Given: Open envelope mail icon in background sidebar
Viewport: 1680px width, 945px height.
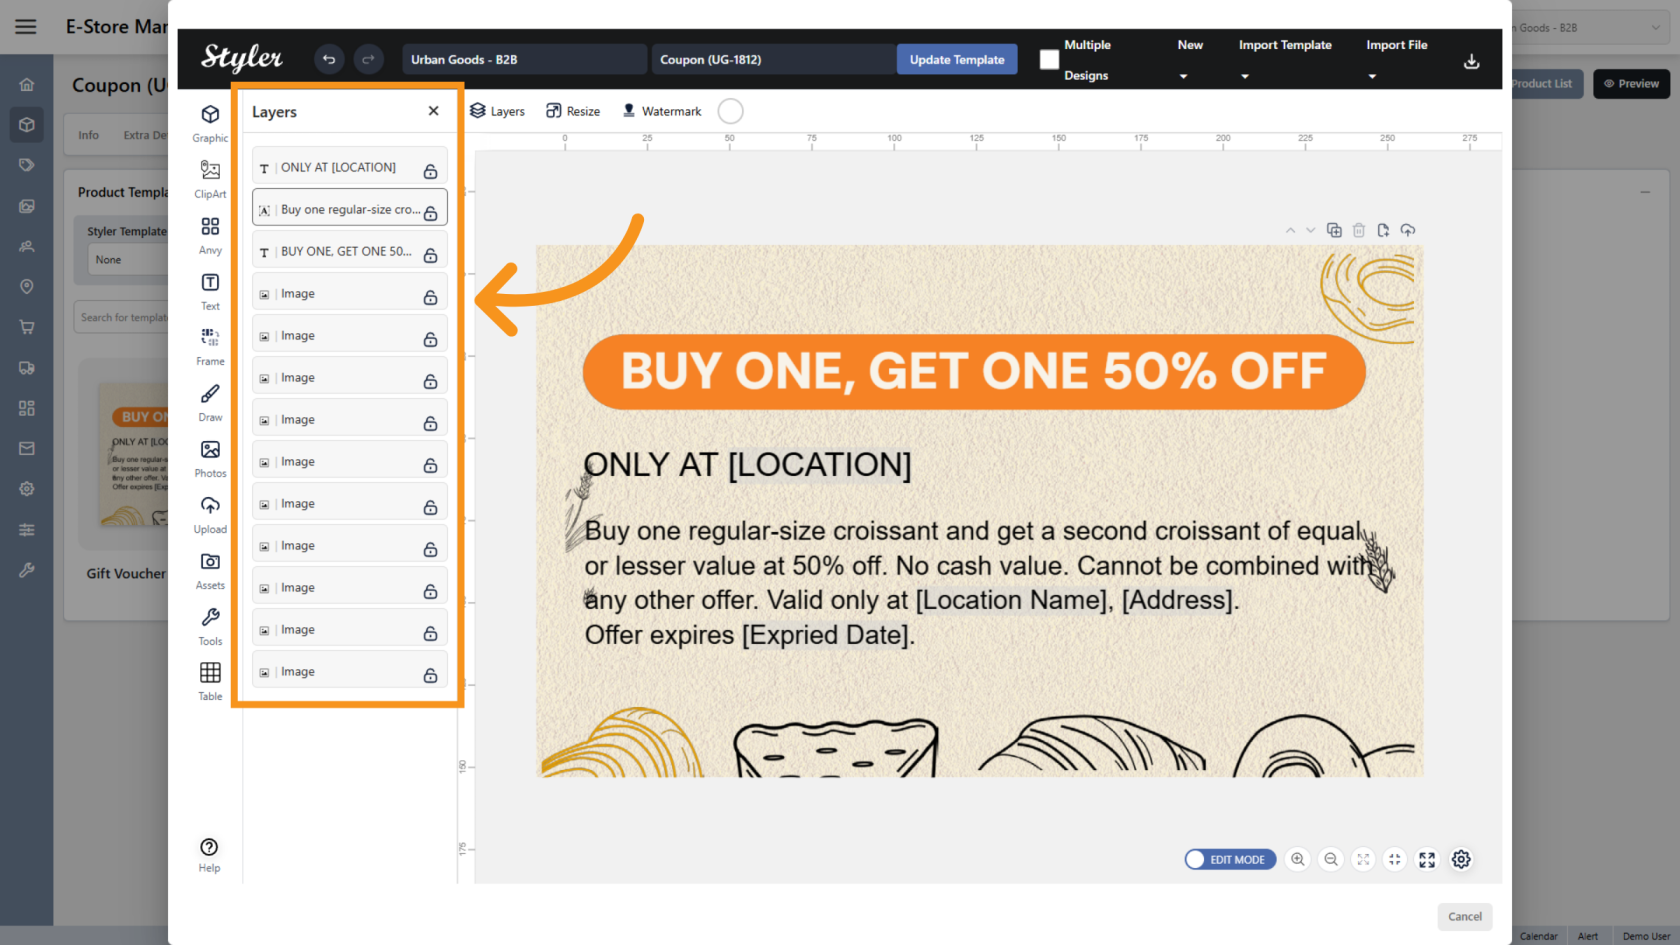Looking at the screenshot, I should coord(27,448).
